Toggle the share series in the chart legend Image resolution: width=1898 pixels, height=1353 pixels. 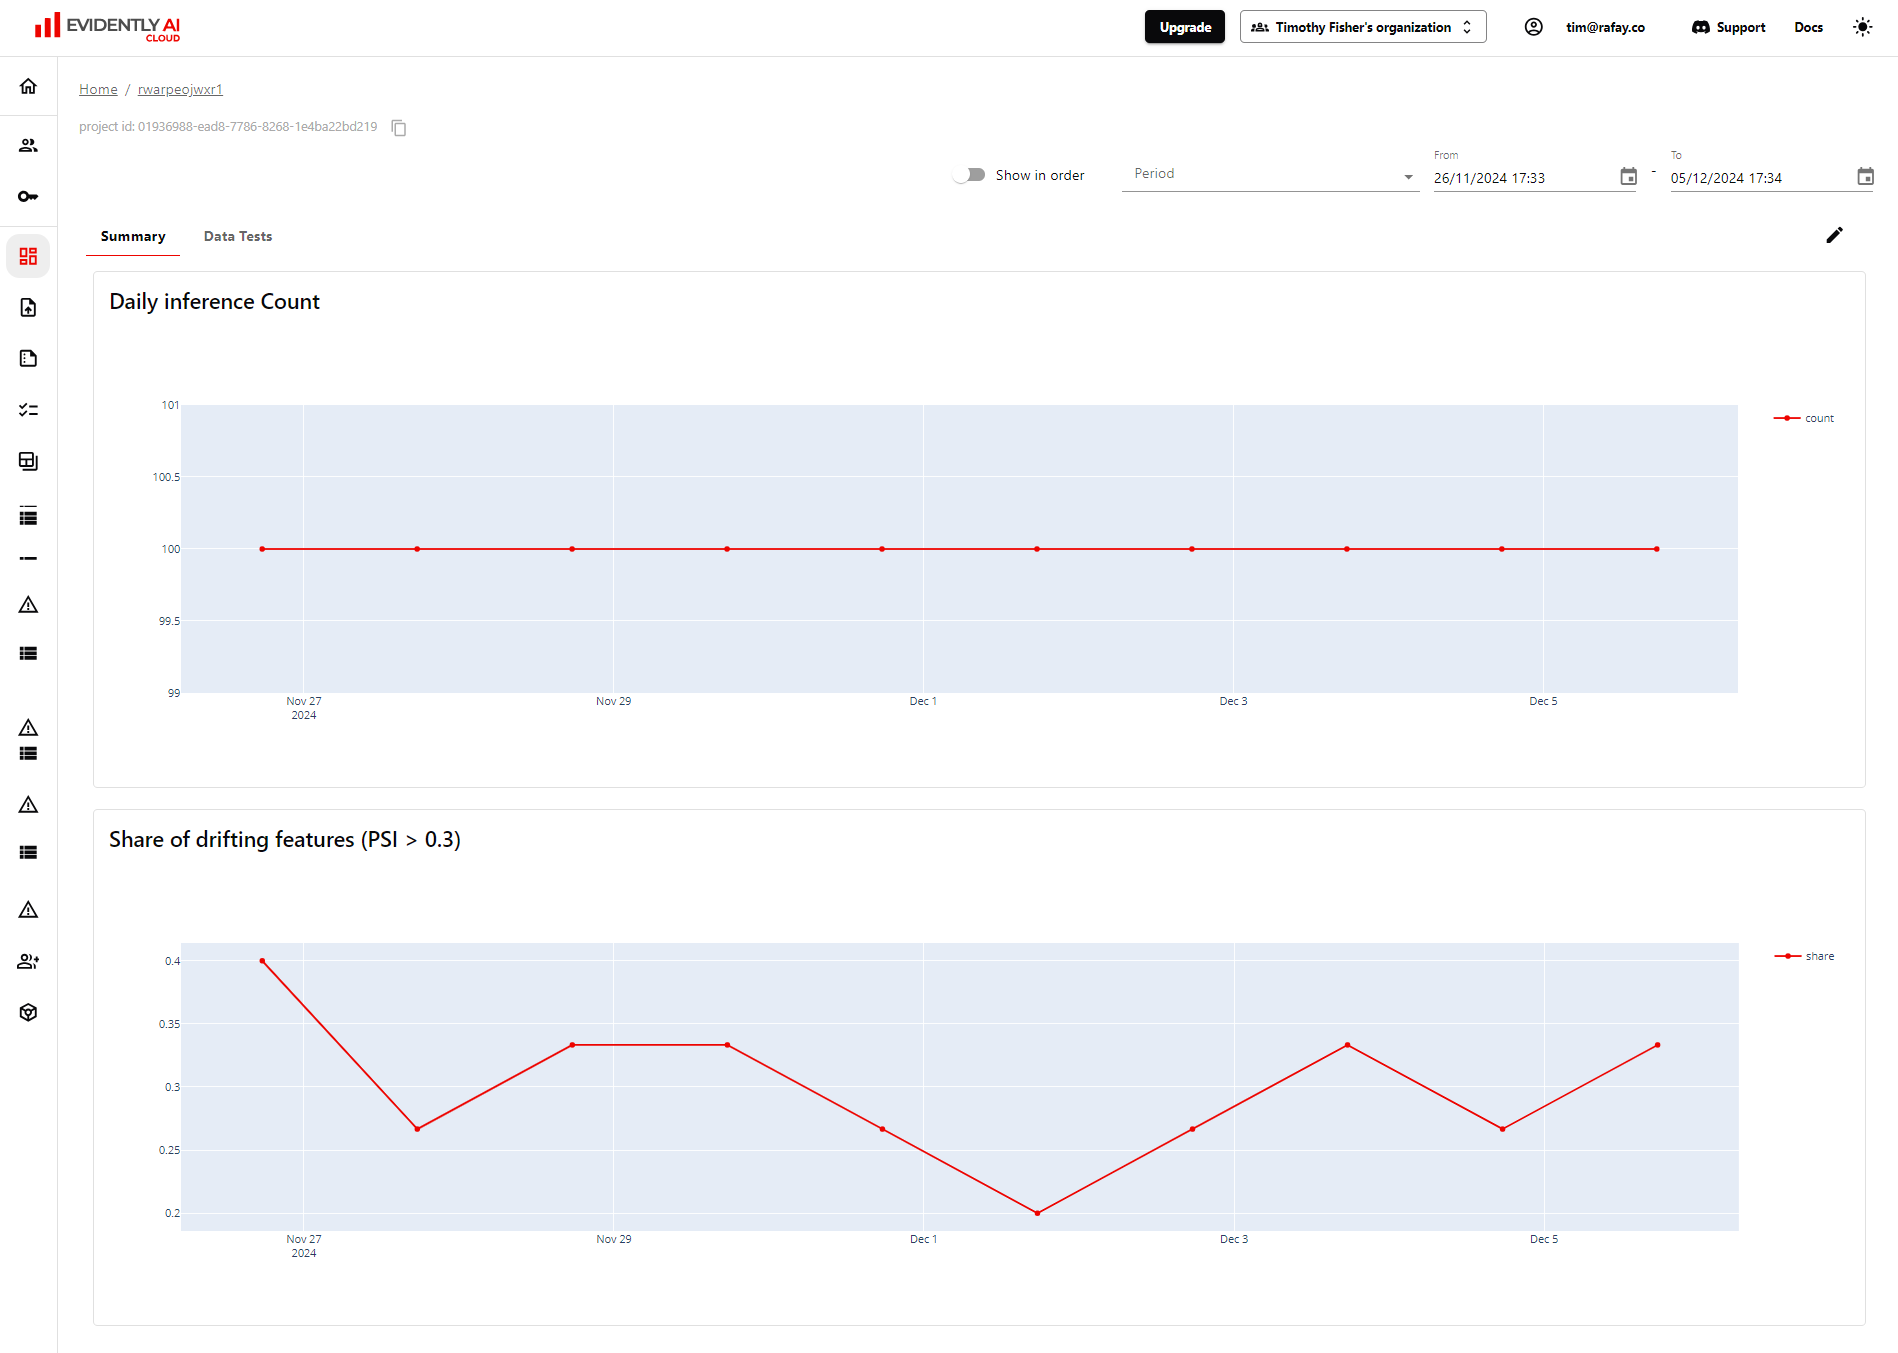[x=1804, y=956]
